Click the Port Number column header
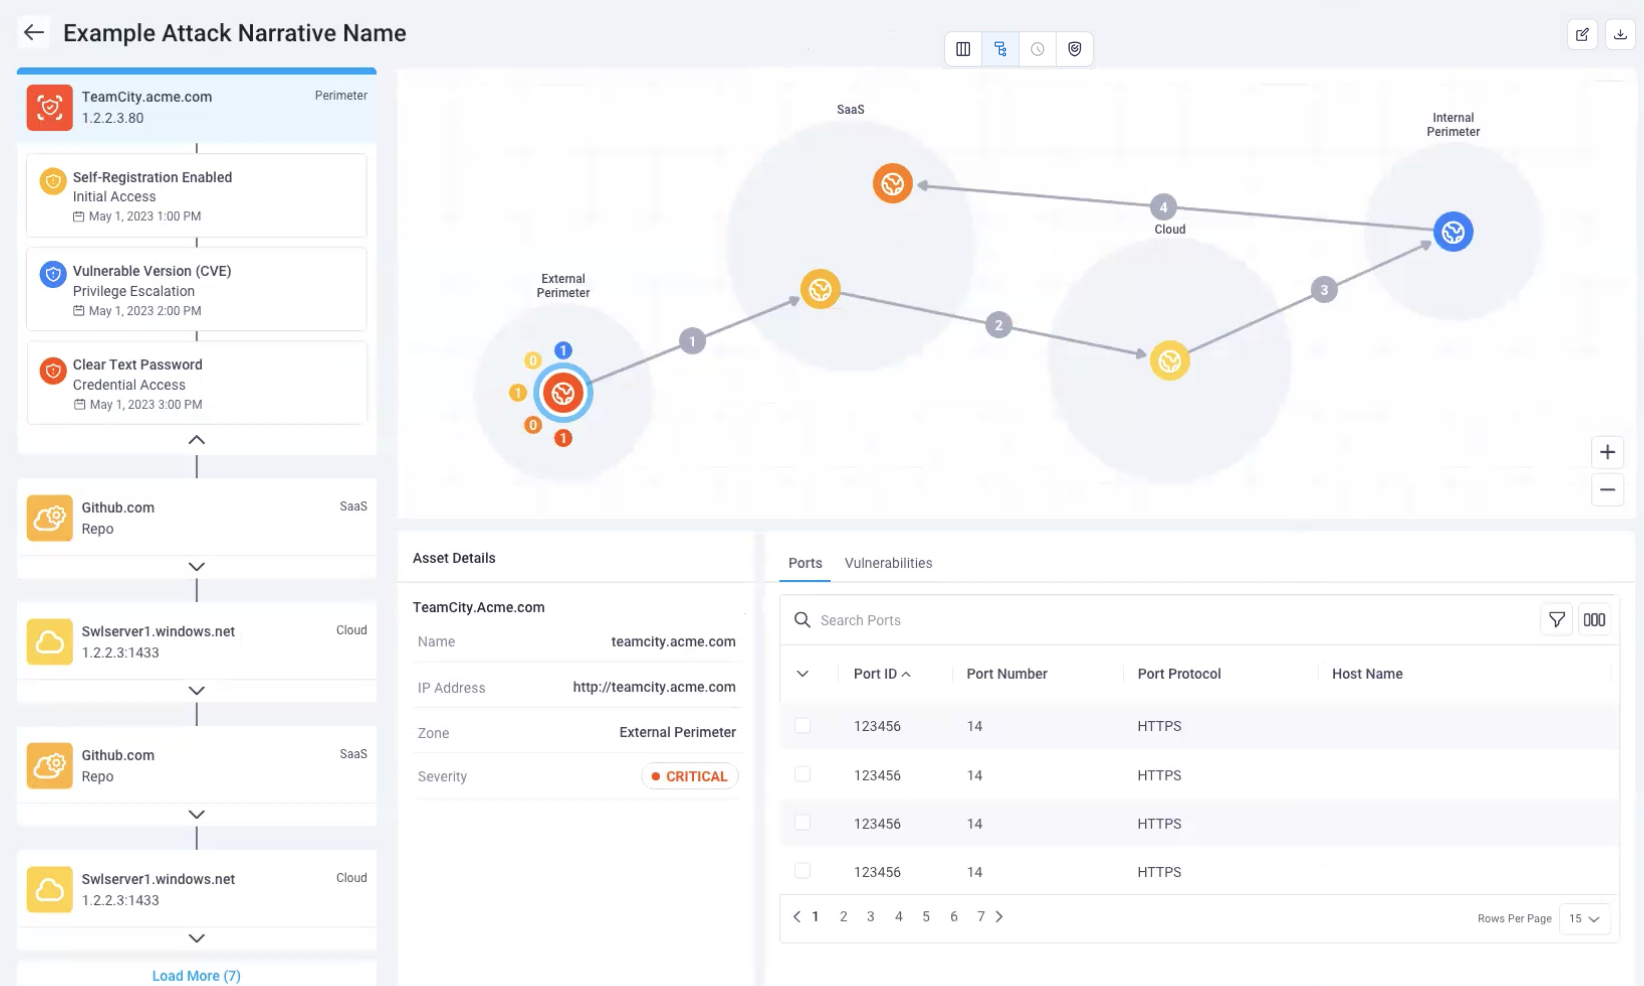Viewport: 1644px width, 986px height. [1007, 674]
